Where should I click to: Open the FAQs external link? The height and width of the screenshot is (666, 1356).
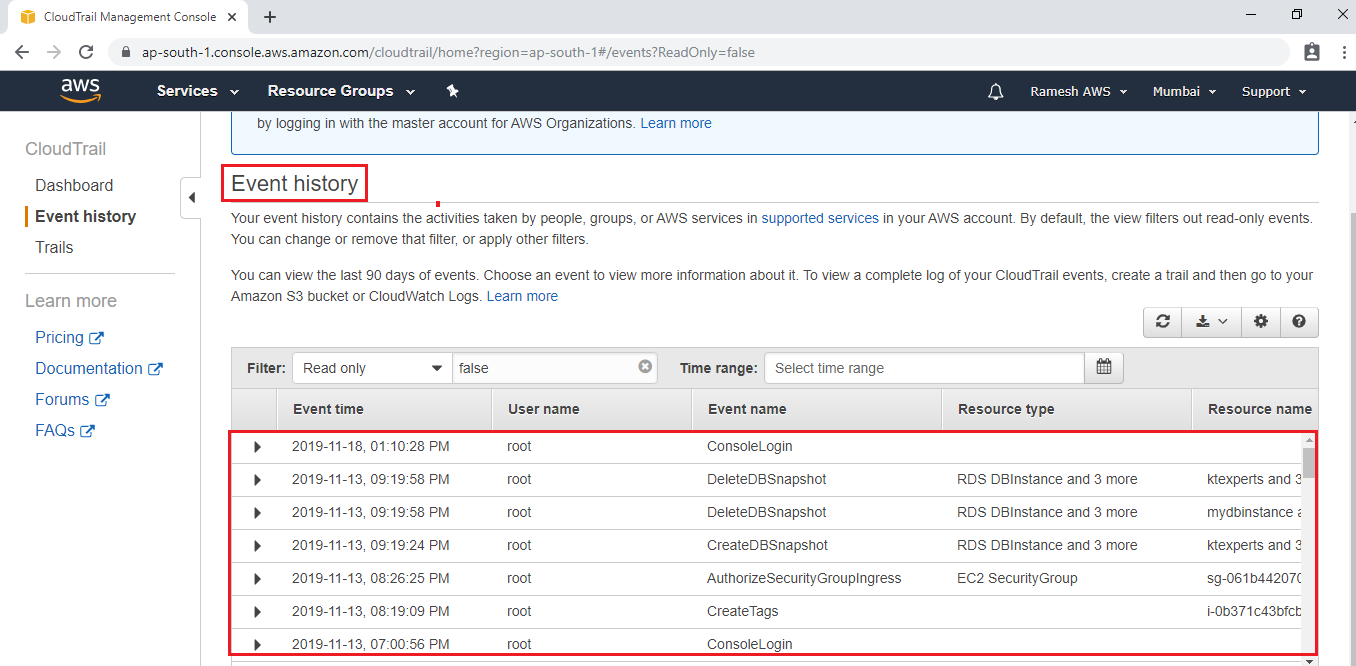65,430
